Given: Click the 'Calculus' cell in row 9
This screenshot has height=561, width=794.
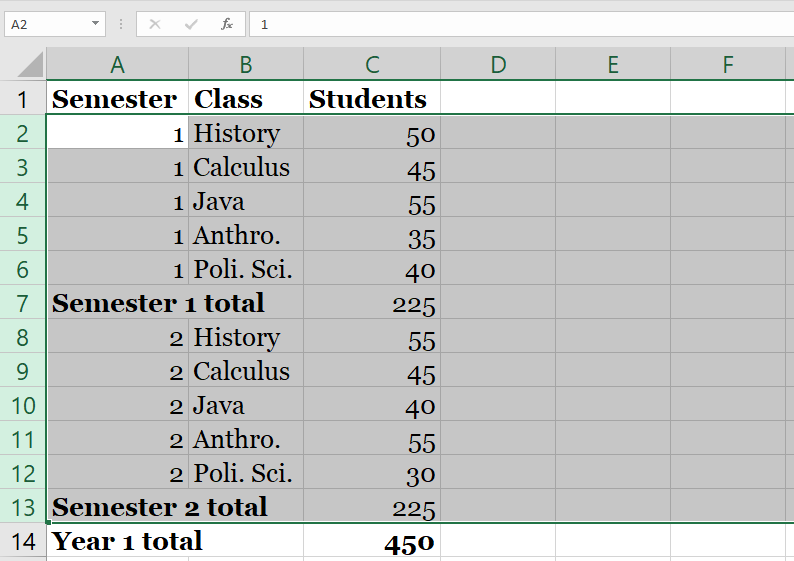Looking at the screenshot, I should point(246,371).
